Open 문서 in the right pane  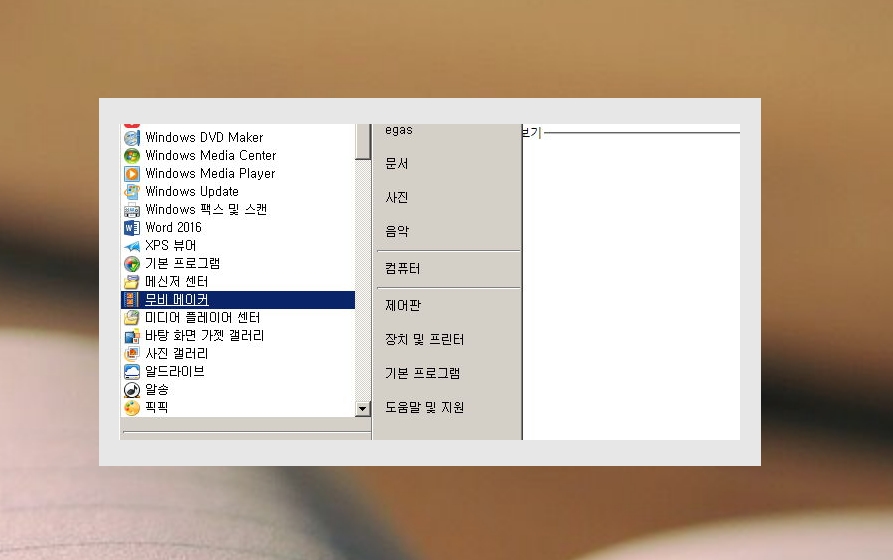coord(396,163)
